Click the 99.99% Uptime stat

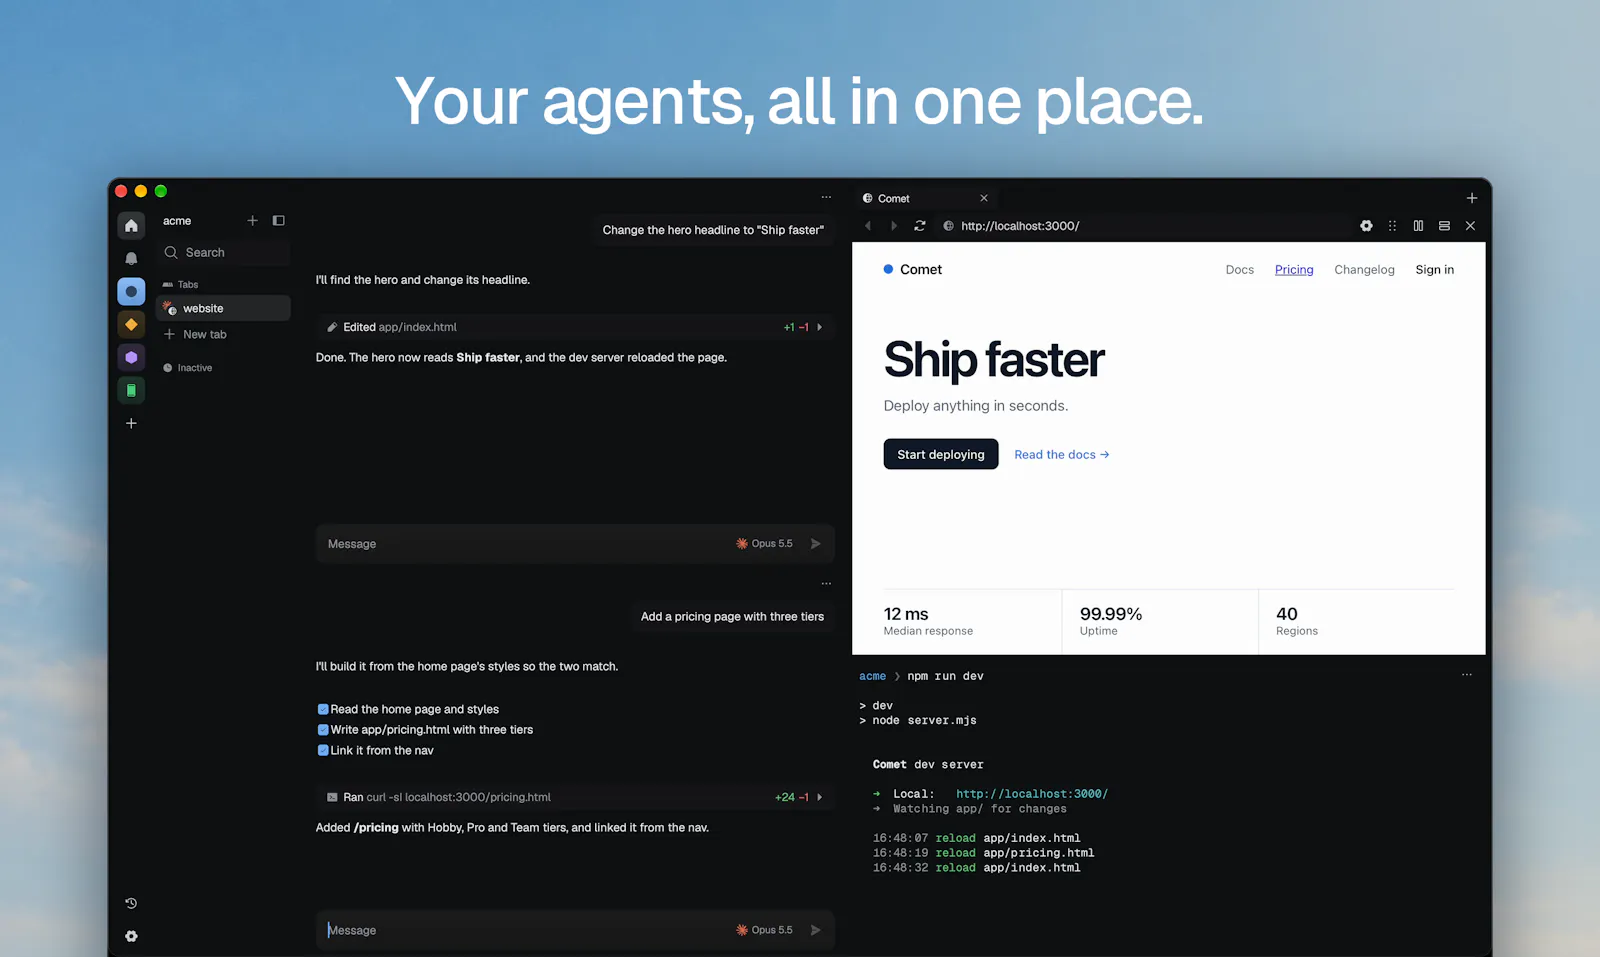[x=1111, y=621]
